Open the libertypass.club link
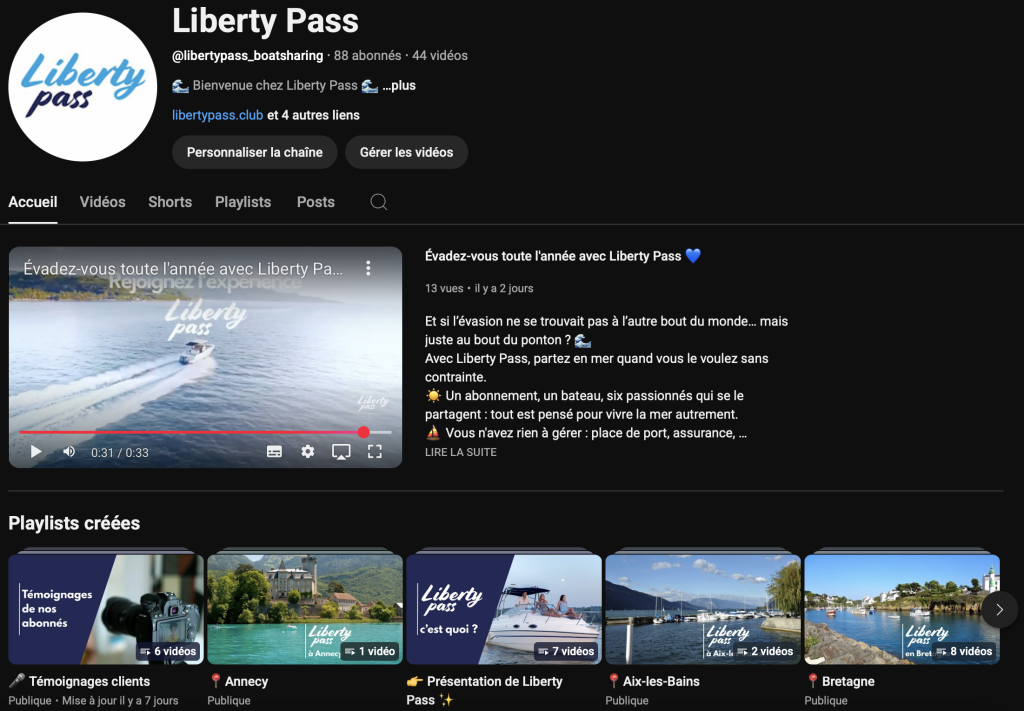 (x=217, y=115)
